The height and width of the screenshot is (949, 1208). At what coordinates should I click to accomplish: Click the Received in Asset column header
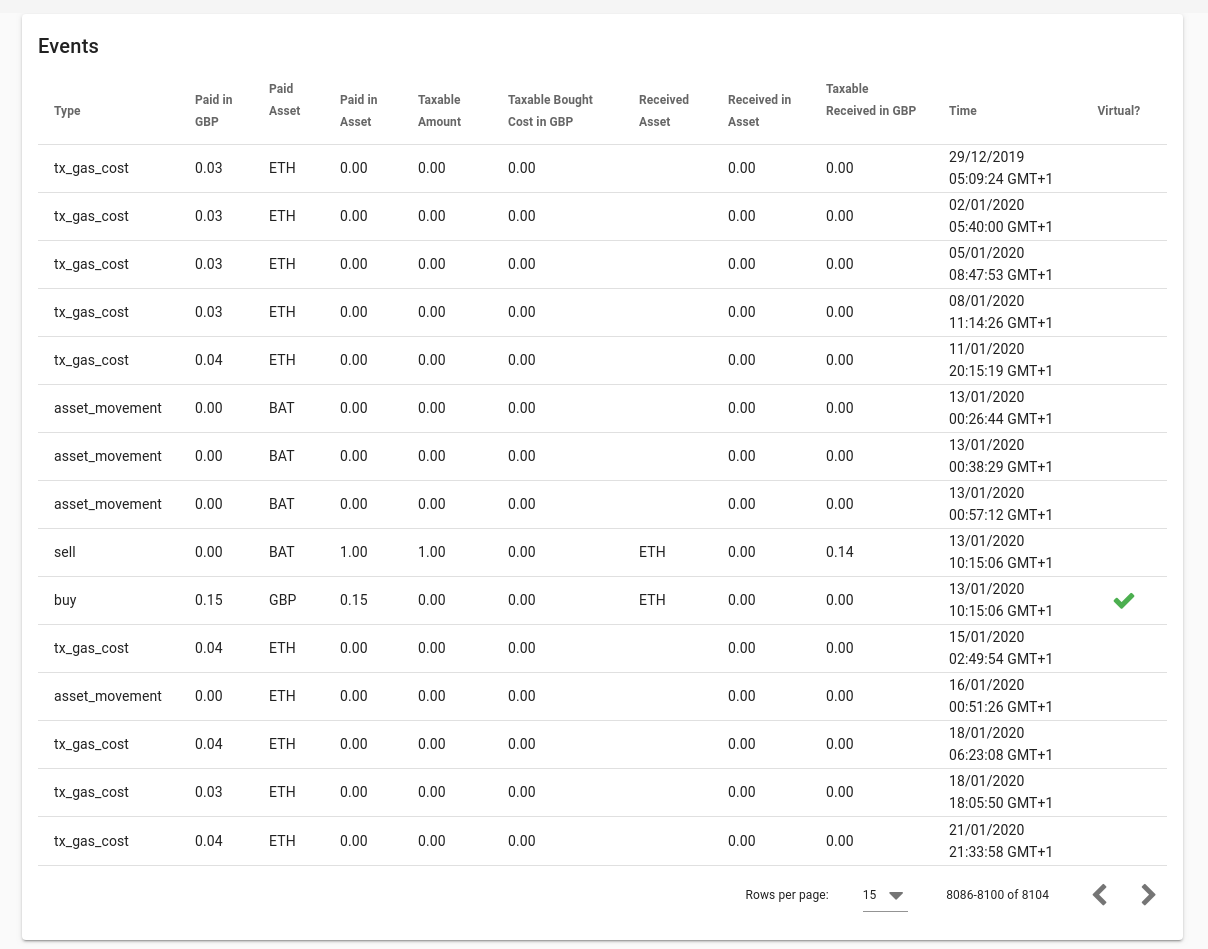(x=759, y=111)
